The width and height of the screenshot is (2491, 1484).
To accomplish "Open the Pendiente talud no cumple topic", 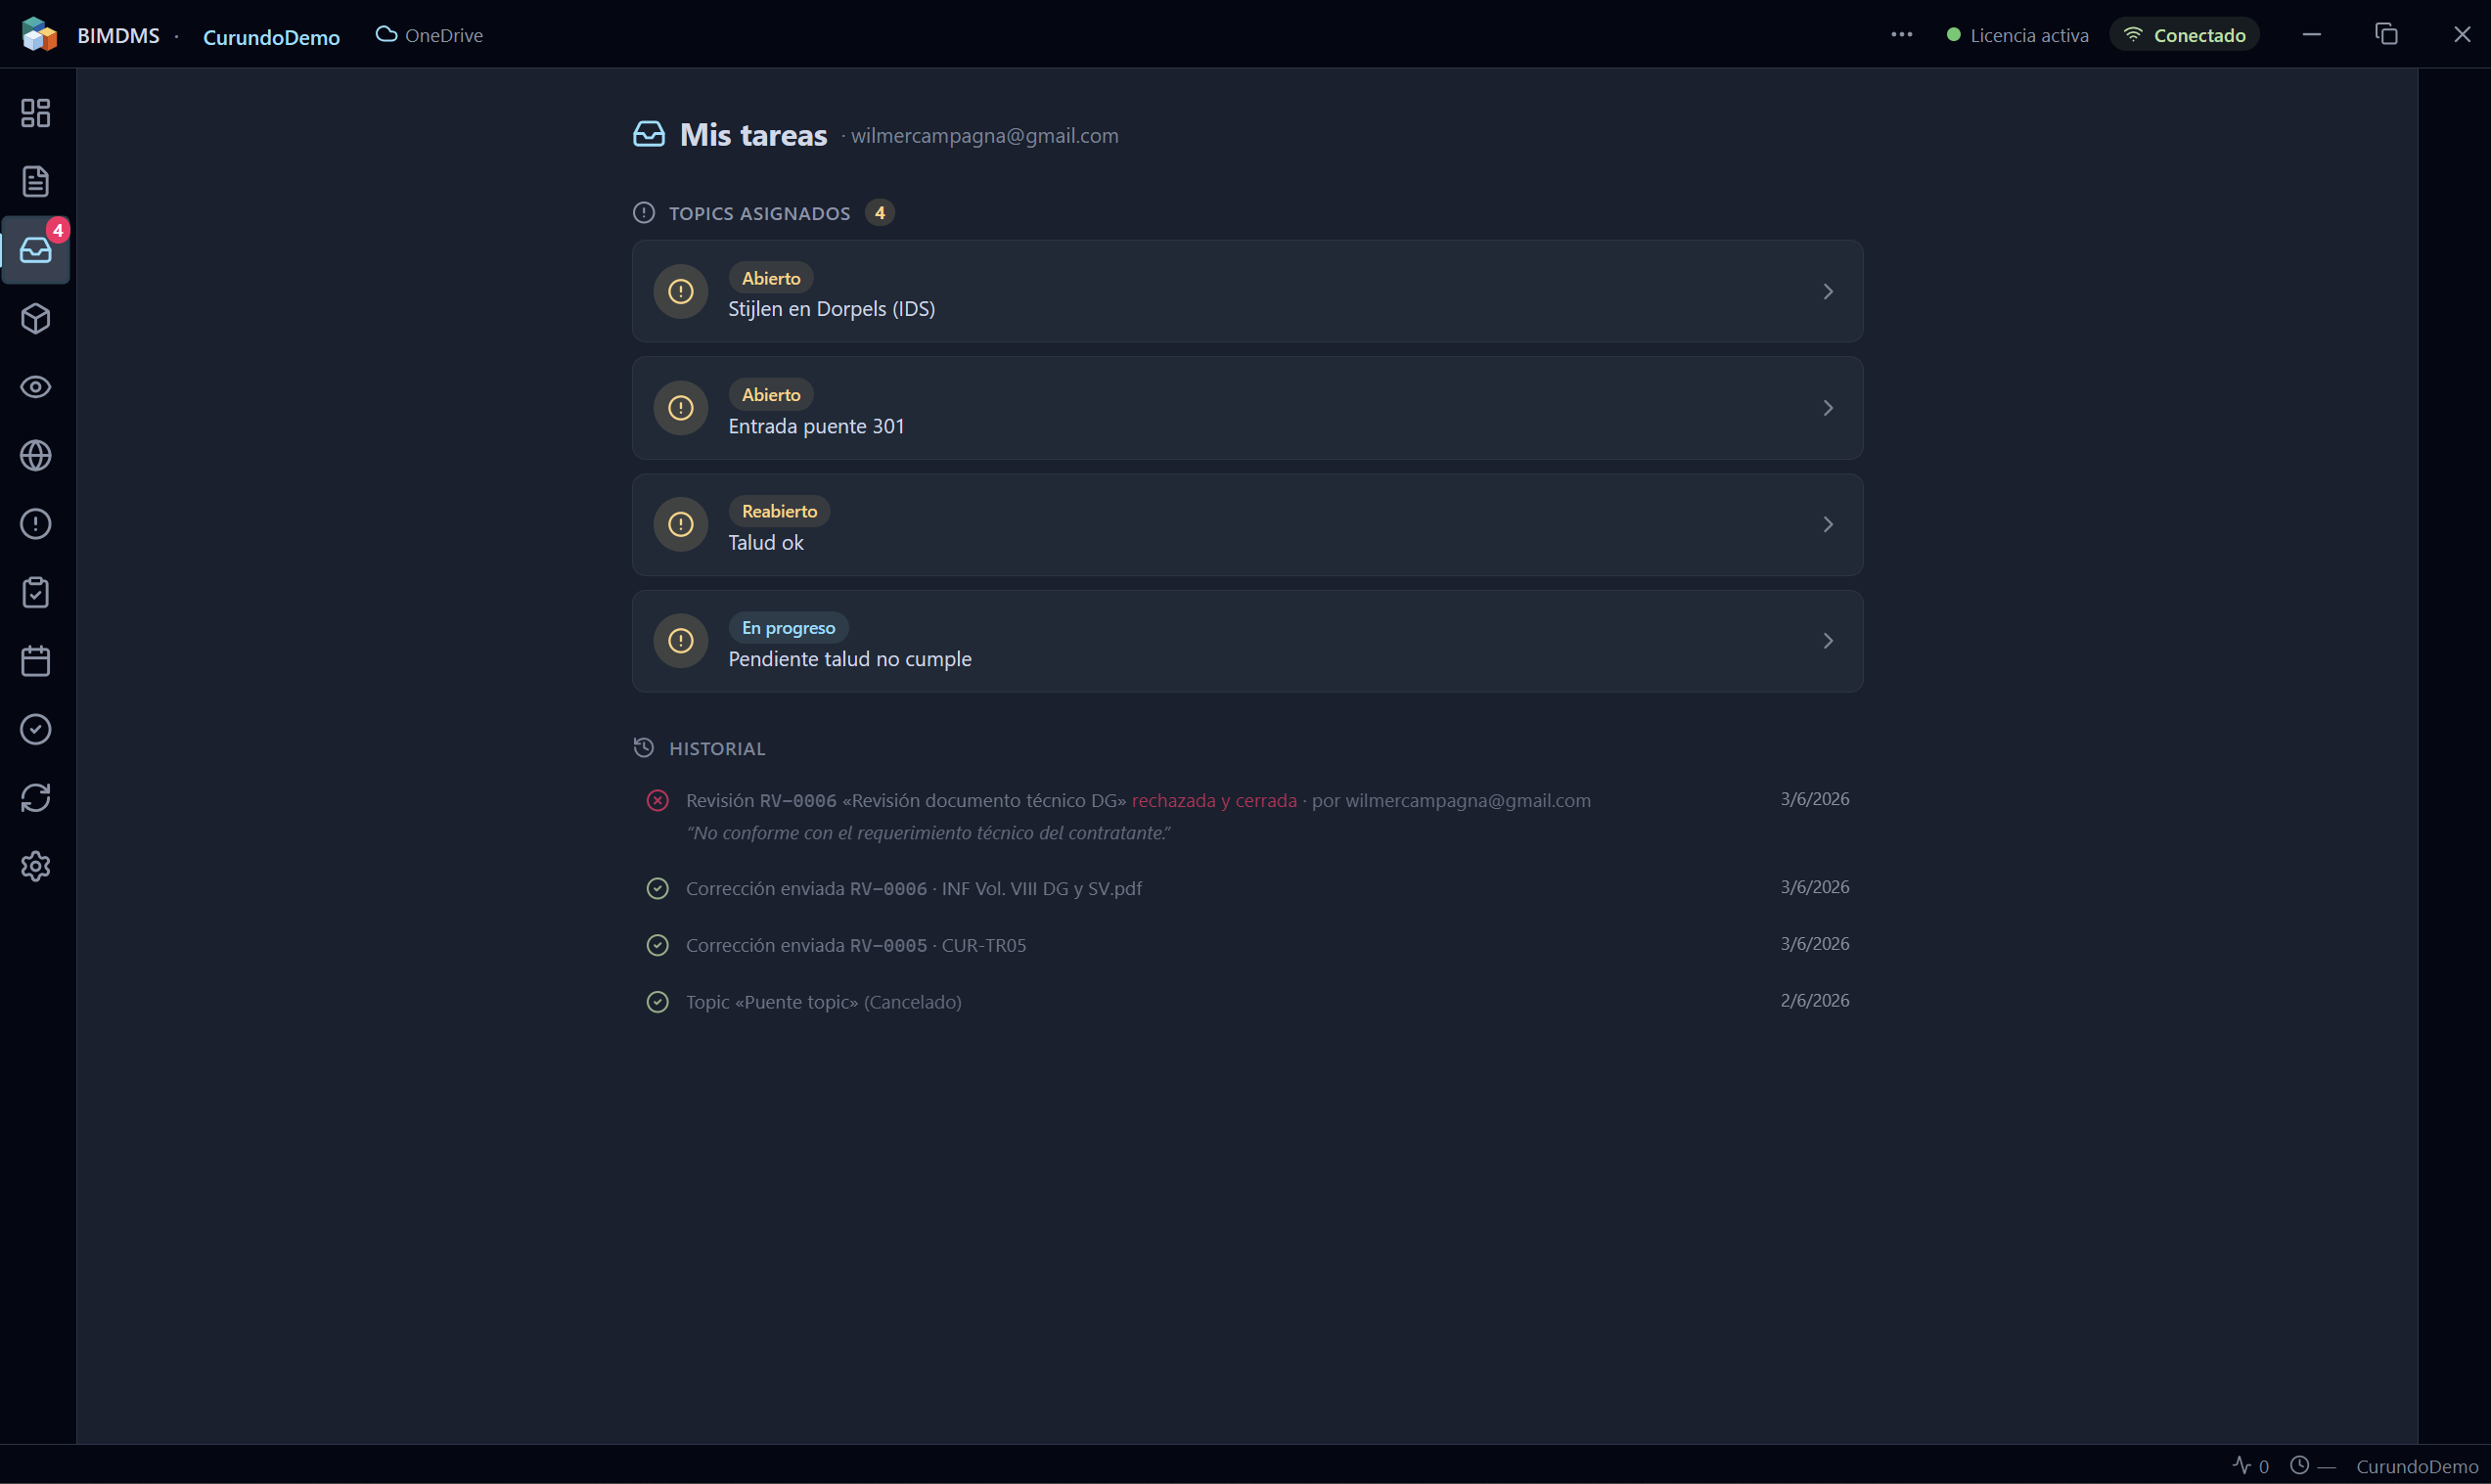I will tap(1247, 641).
